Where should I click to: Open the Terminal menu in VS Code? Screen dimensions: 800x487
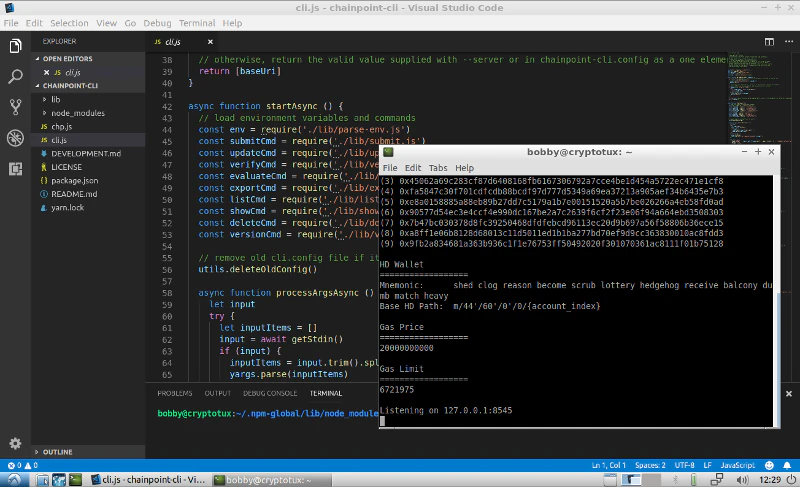[197, 23]
